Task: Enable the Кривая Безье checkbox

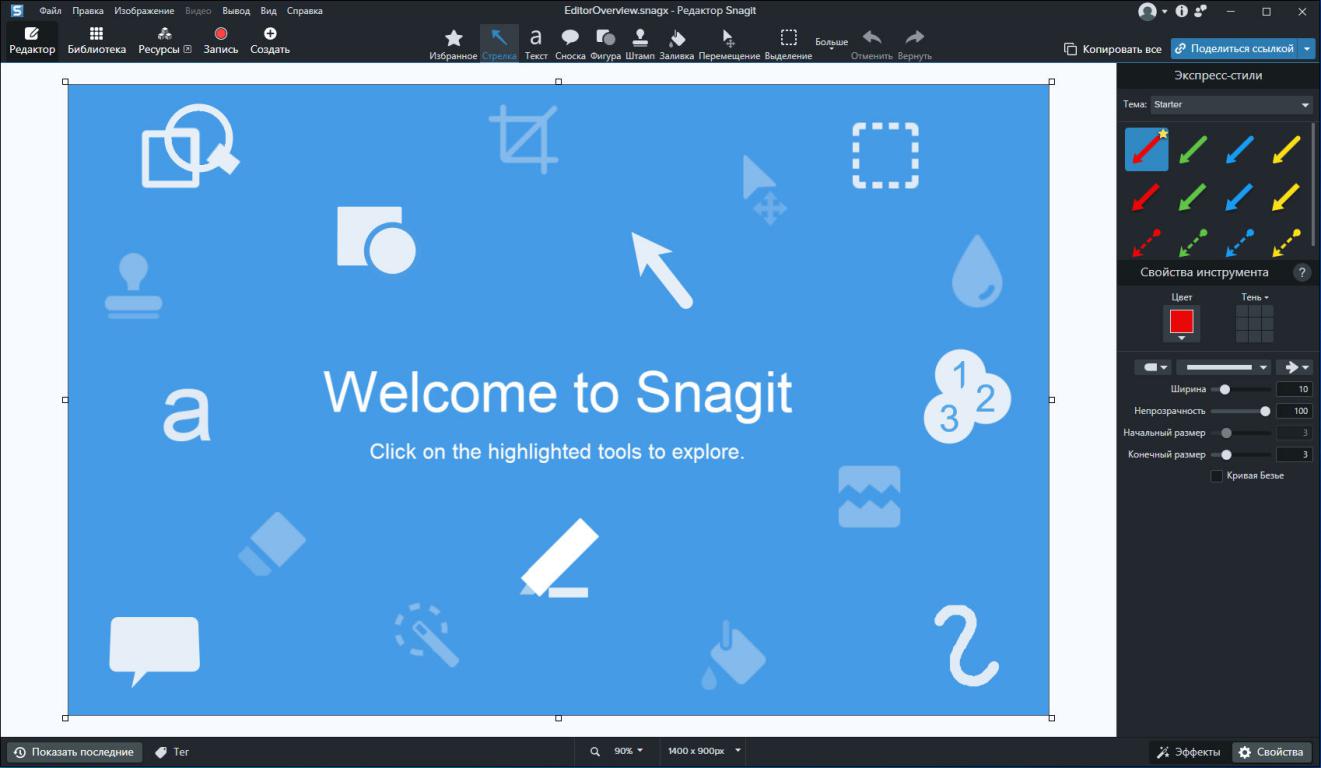Action: [x=1217, y=476]
